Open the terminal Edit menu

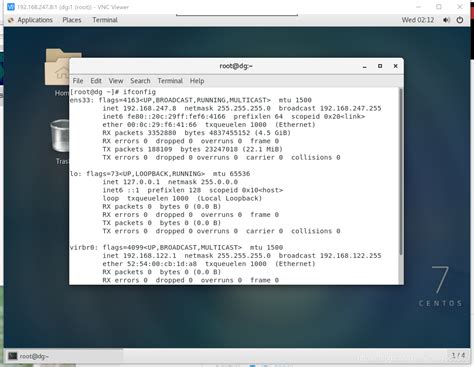click(96, 81)
